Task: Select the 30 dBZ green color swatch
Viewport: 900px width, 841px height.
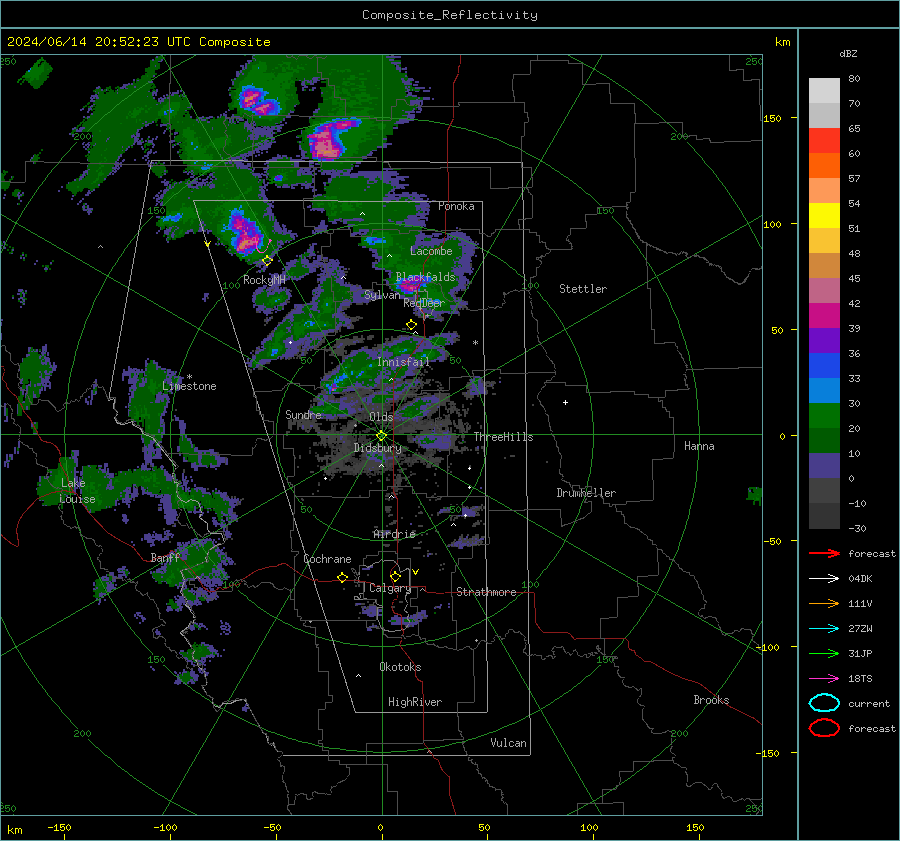Action: [x=824, y=415]
